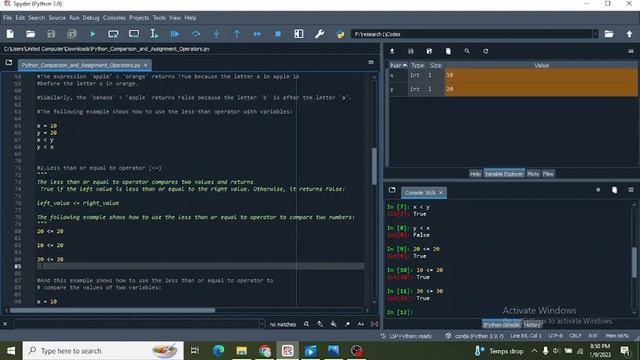Click the console Remove all variables icon
Screen dimensions: 640x360
pyautogui.click(x=614, y=190)
